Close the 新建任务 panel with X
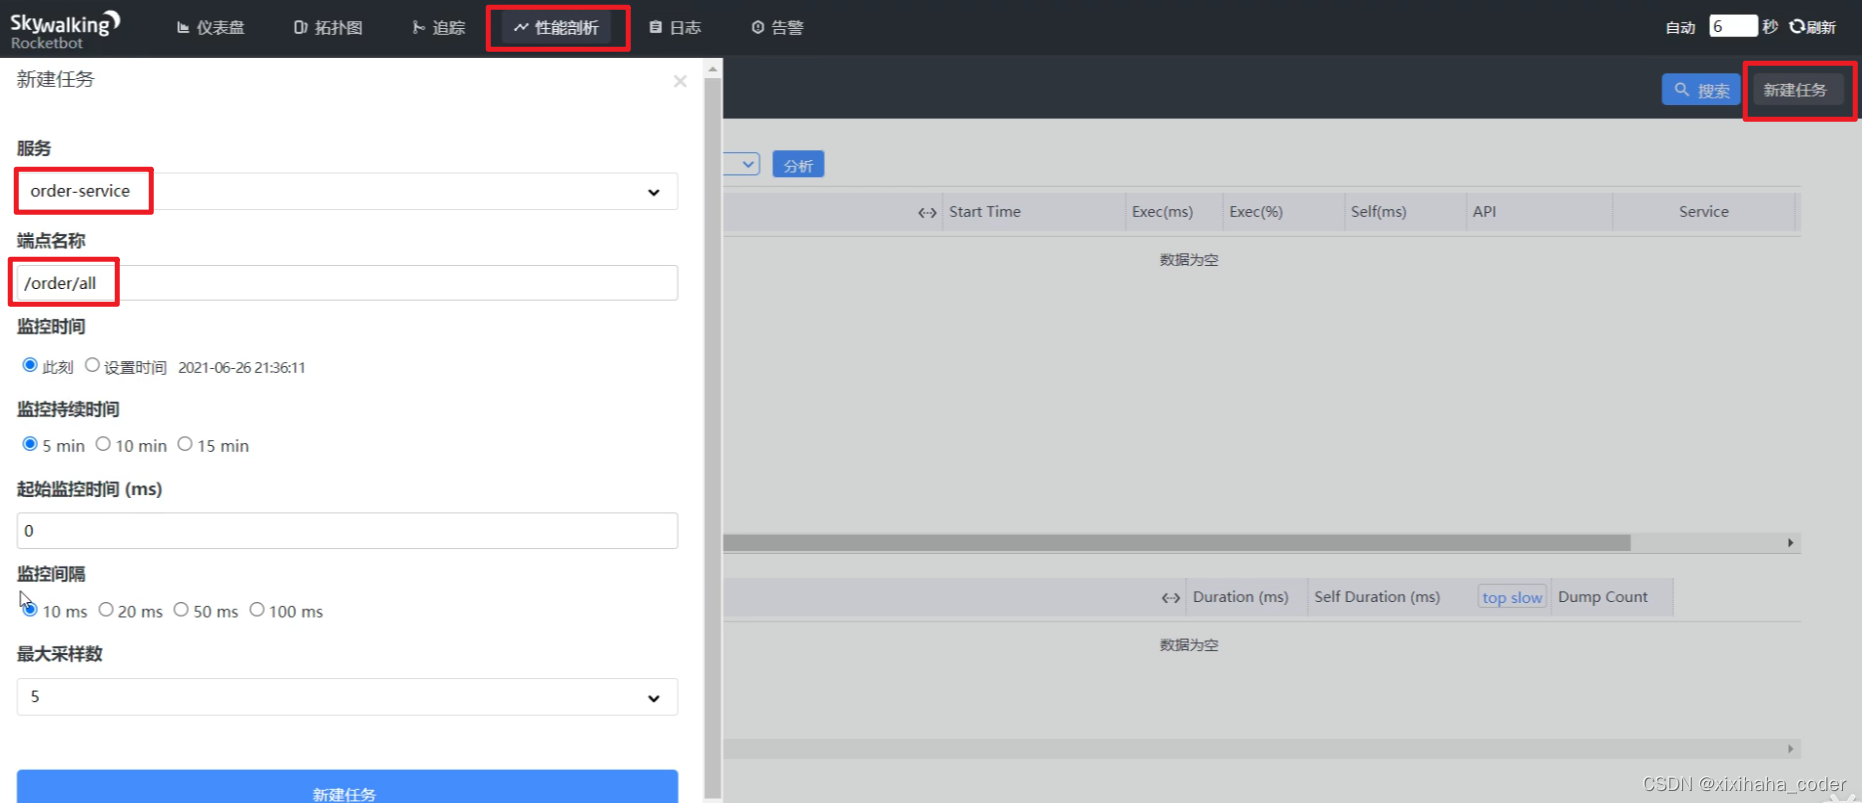The width and height of the screenshot is (1862, 803). coord(680,81)
